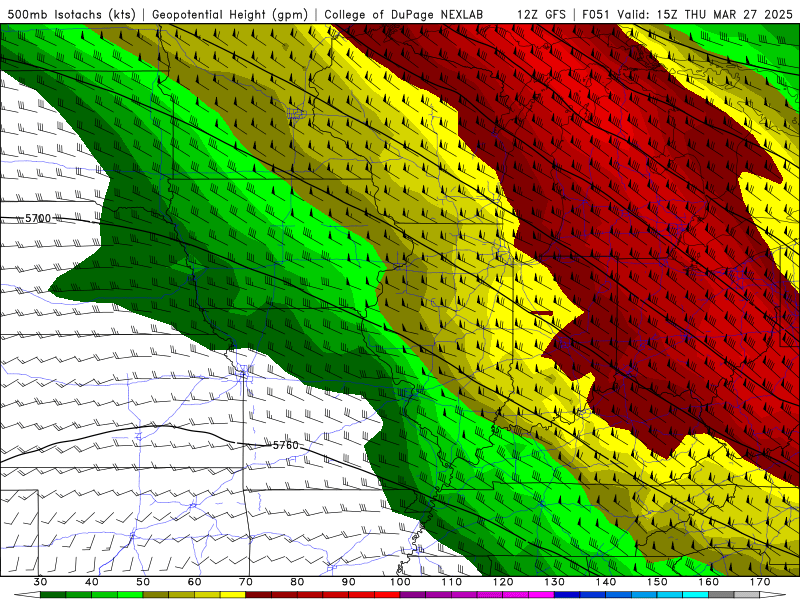
Task: Click the 110 knot color bar label
Action: click(x=452, y=582)
